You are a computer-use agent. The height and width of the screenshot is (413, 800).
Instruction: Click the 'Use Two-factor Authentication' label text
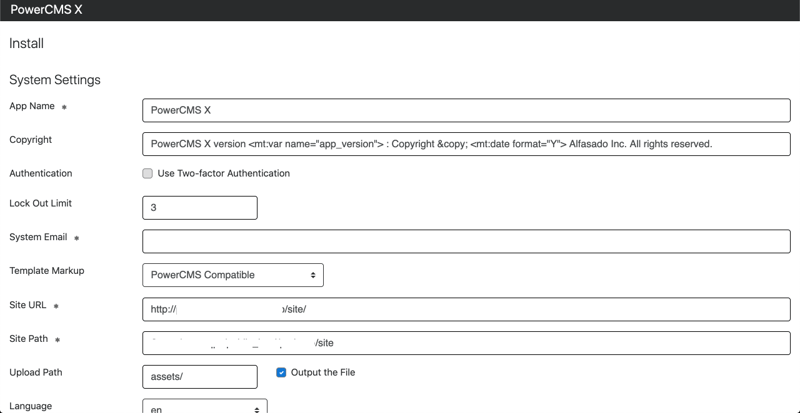click(223, 173)
